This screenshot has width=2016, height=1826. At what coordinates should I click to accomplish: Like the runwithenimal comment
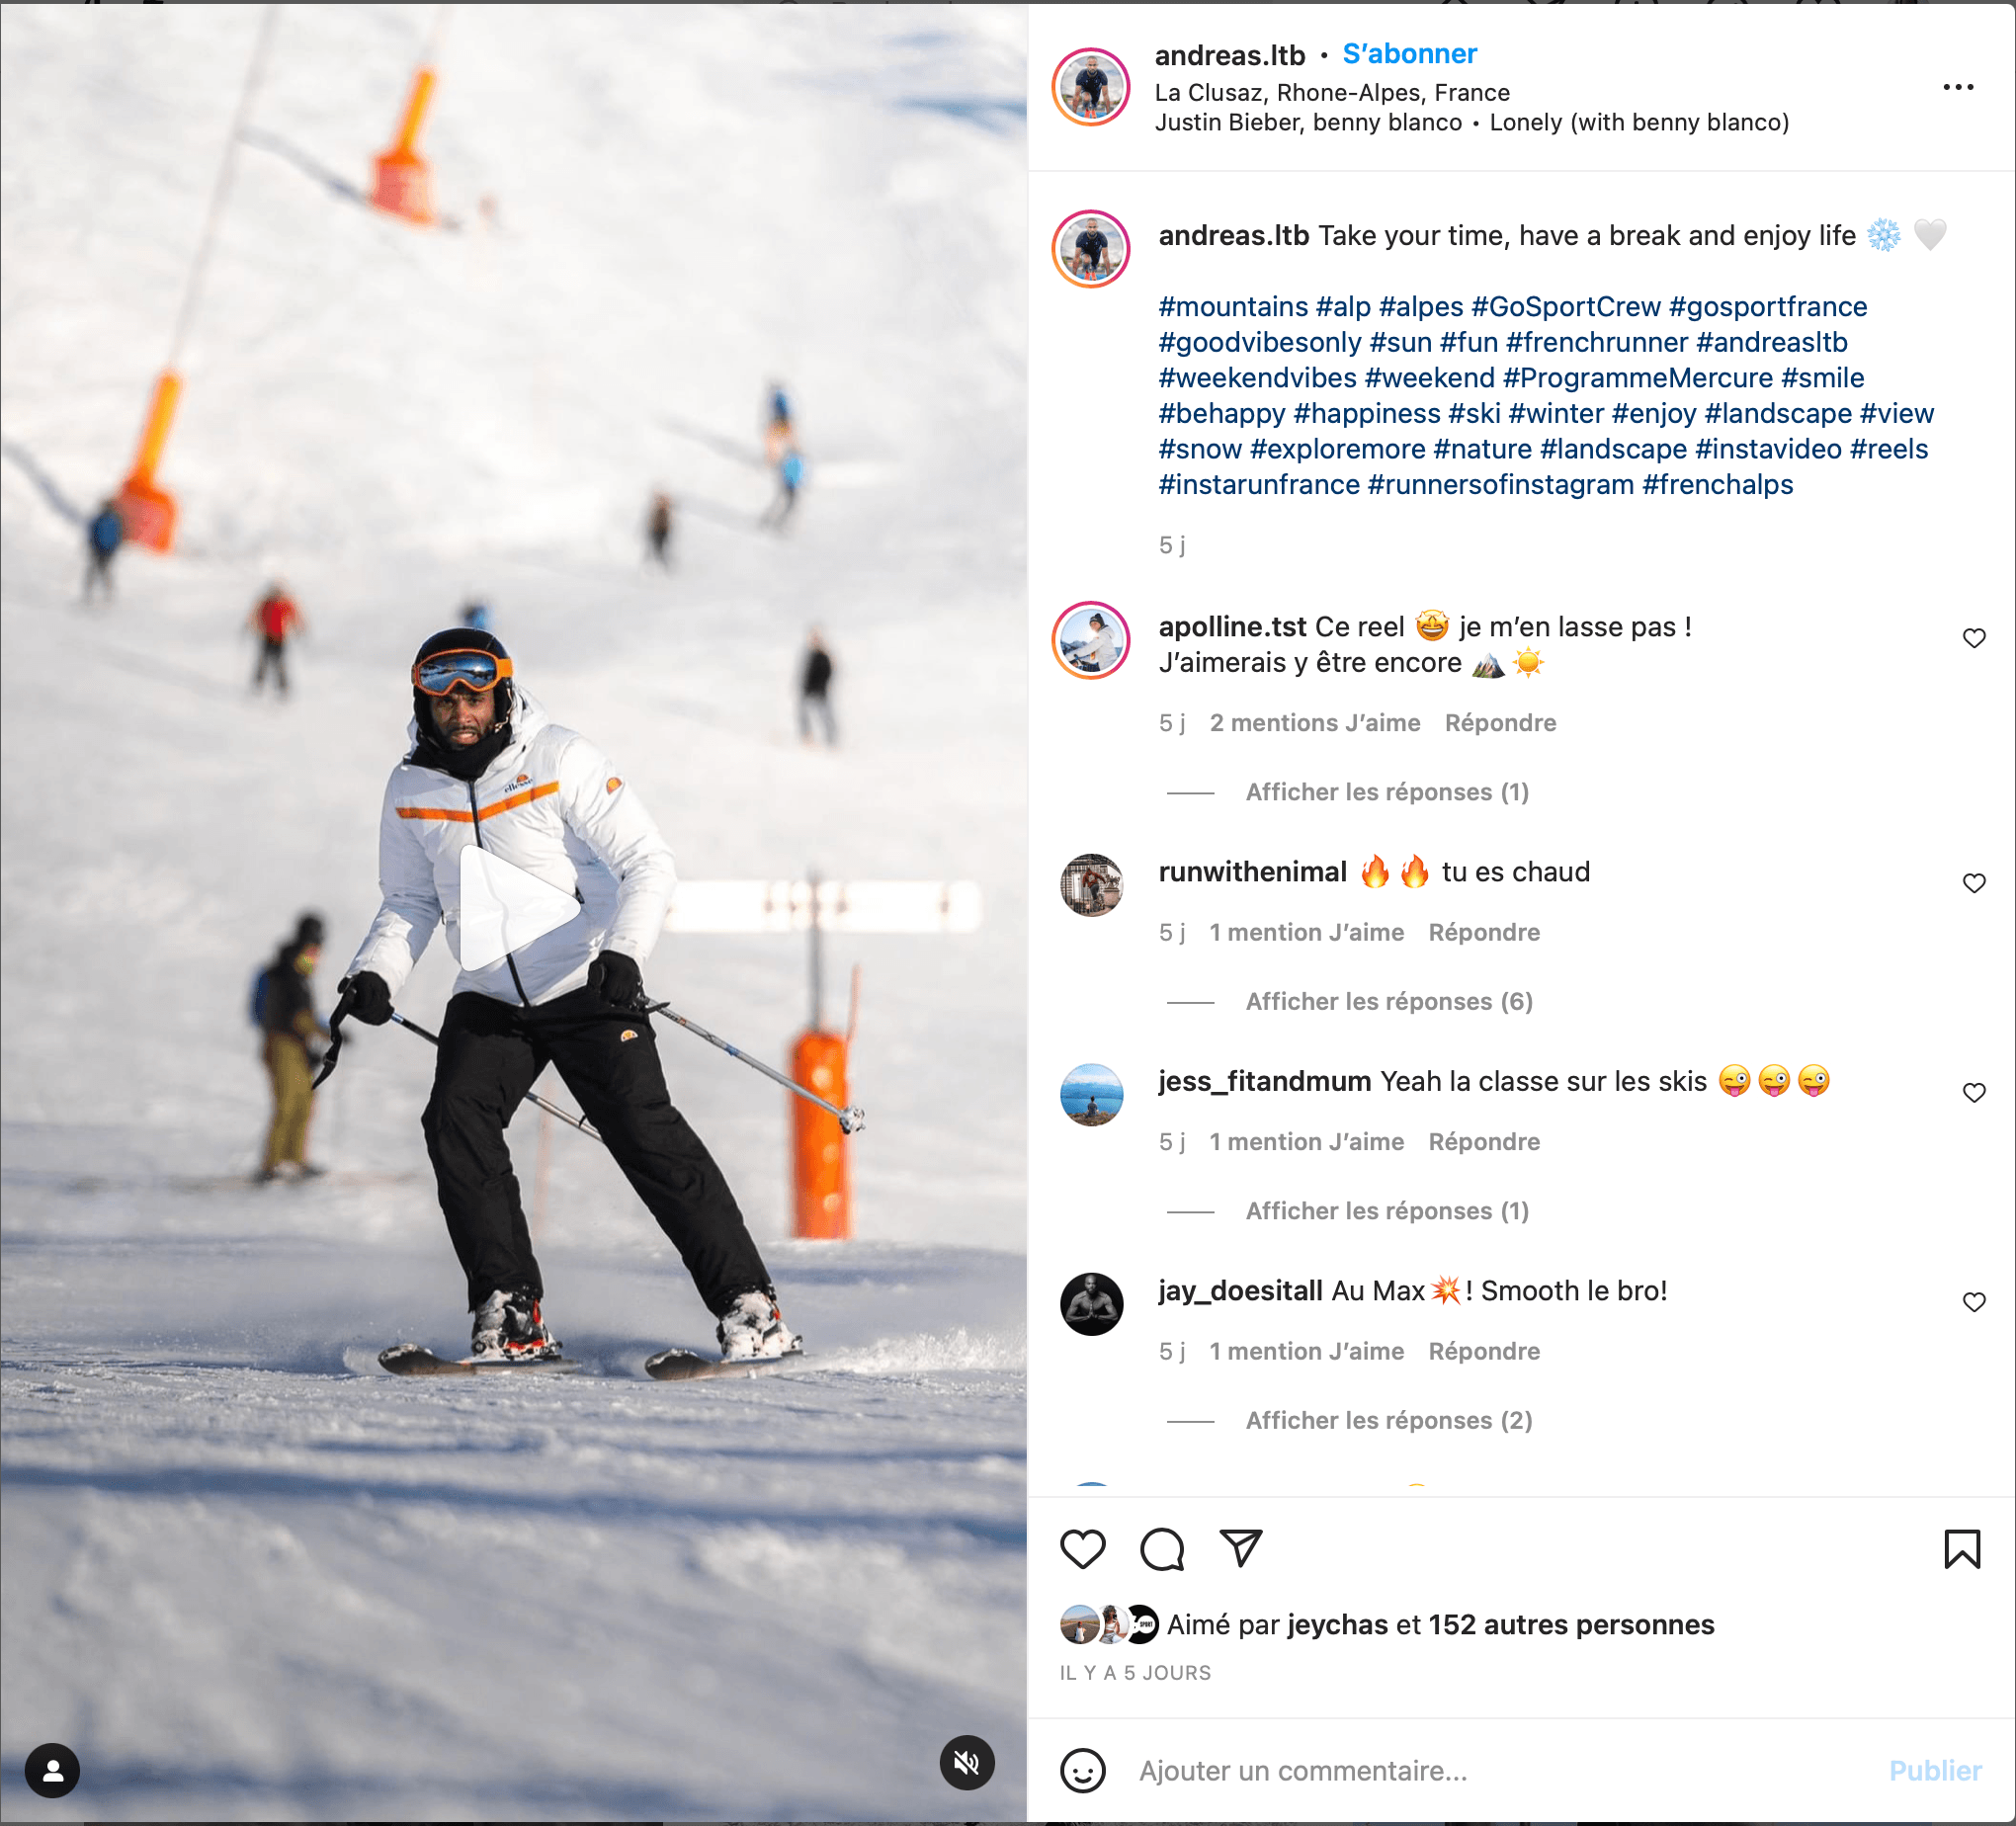click(x=1973, y=883)
